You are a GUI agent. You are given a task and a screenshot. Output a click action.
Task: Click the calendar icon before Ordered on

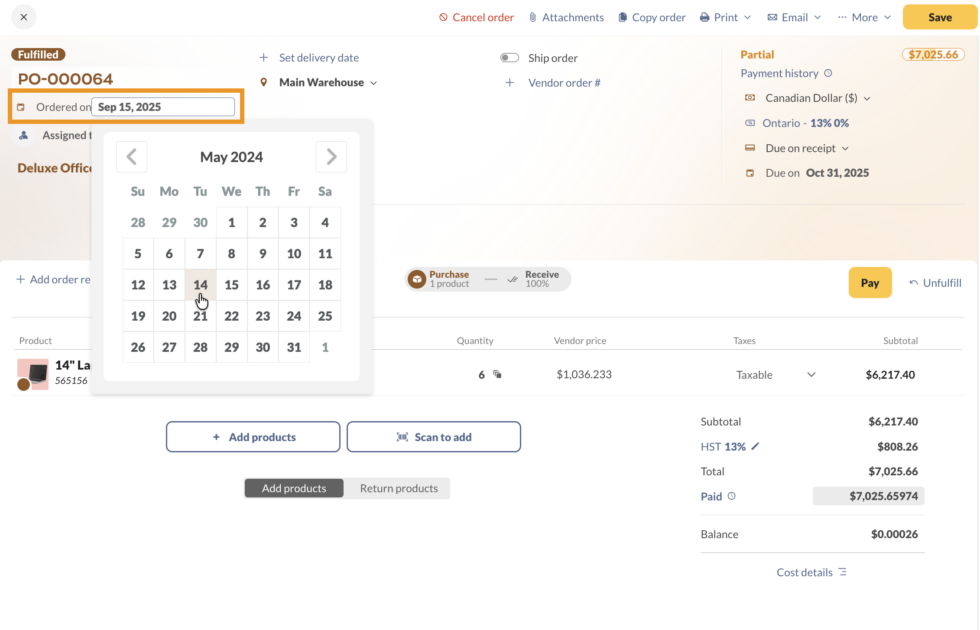(21, 107)
